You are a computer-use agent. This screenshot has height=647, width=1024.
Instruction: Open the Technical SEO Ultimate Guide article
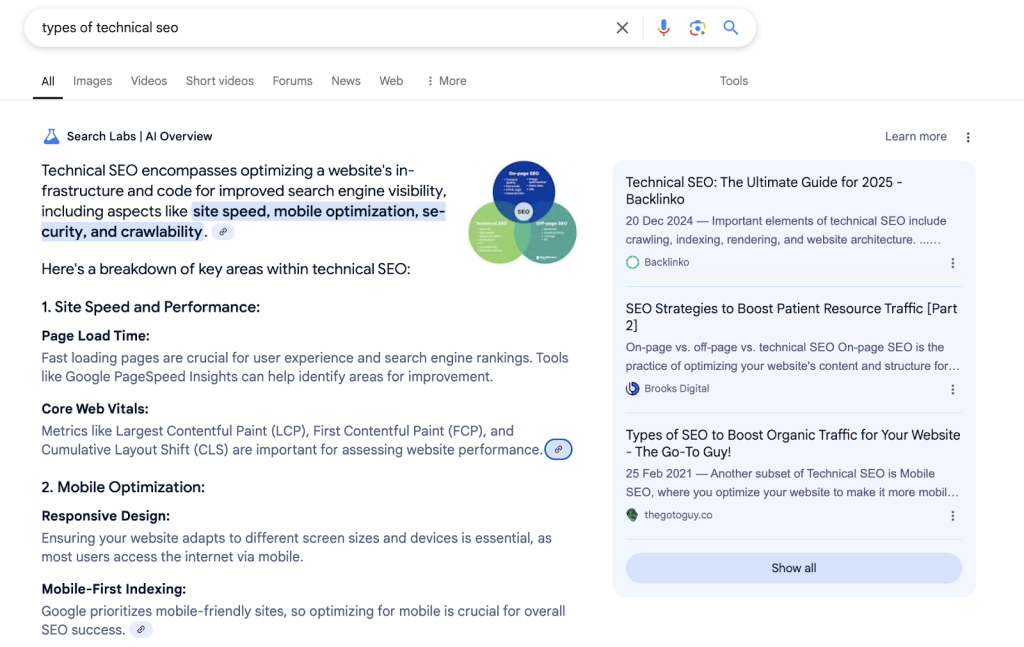(x=763, y=192)
